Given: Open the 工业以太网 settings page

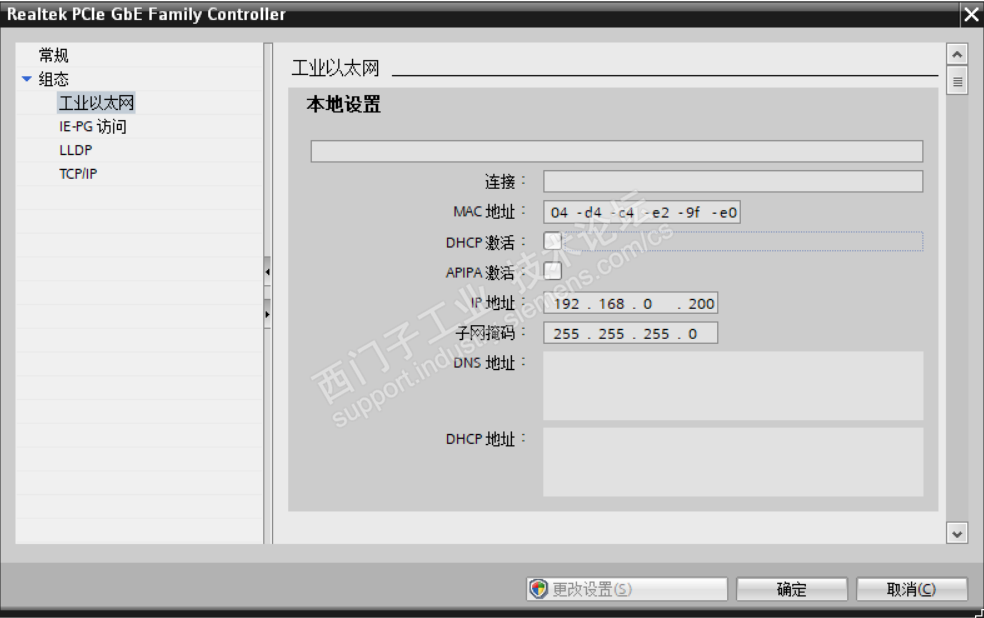Looking at the screenshot, I should point(96,103).
